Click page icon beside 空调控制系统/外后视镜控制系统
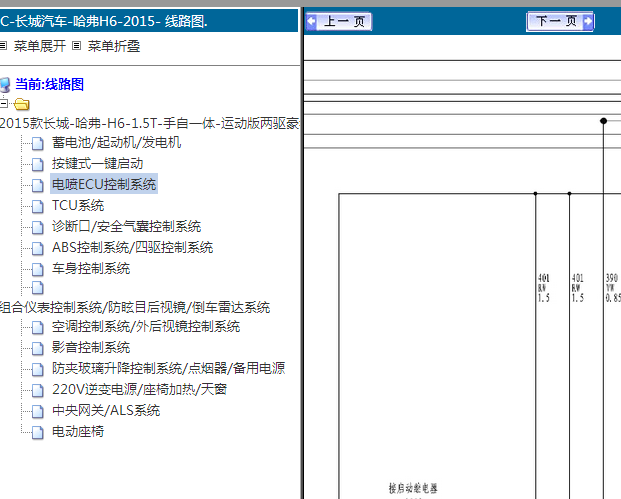This screenshot has width=621, height=499. (38, 328)
